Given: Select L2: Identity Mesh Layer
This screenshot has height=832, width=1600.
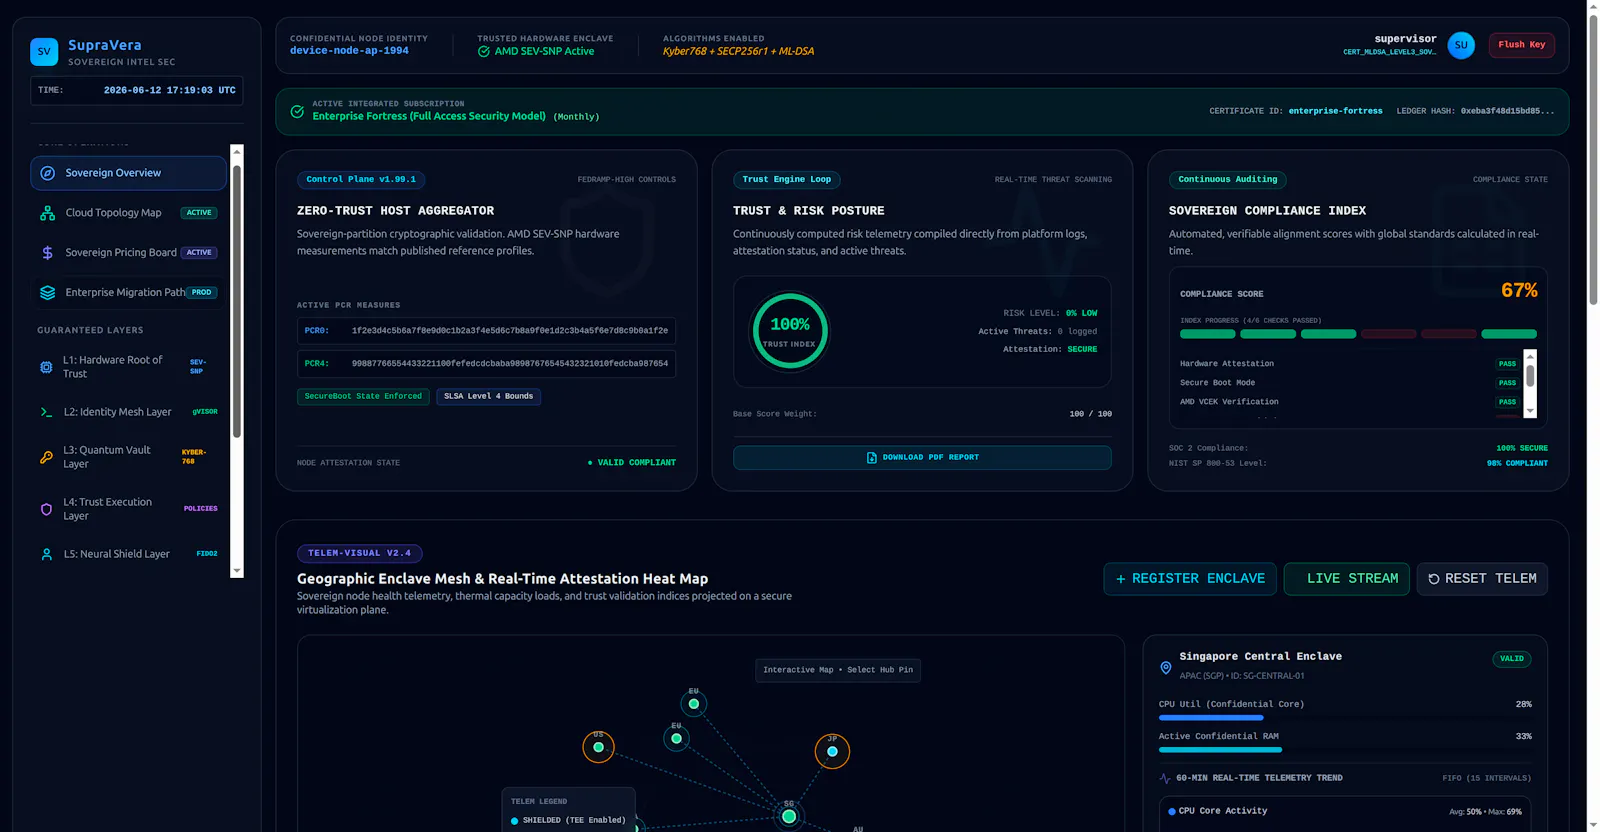Looking at the screenshot, I should click(128, 412).
